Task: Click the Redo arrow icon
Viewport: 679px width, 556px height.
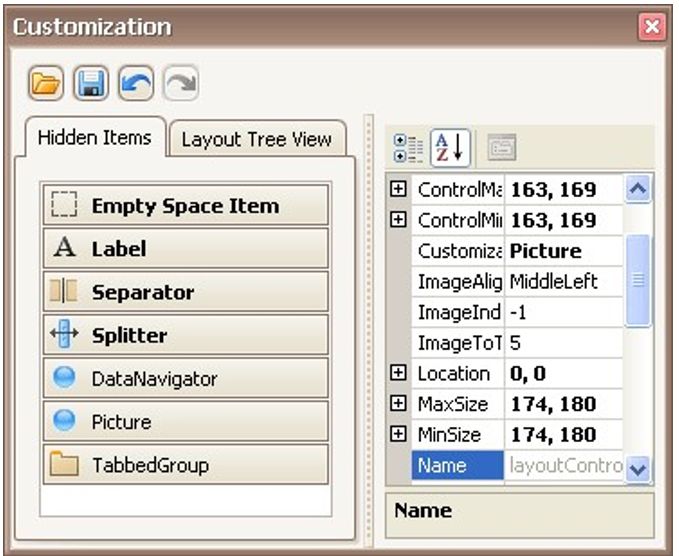Action: 180,83
